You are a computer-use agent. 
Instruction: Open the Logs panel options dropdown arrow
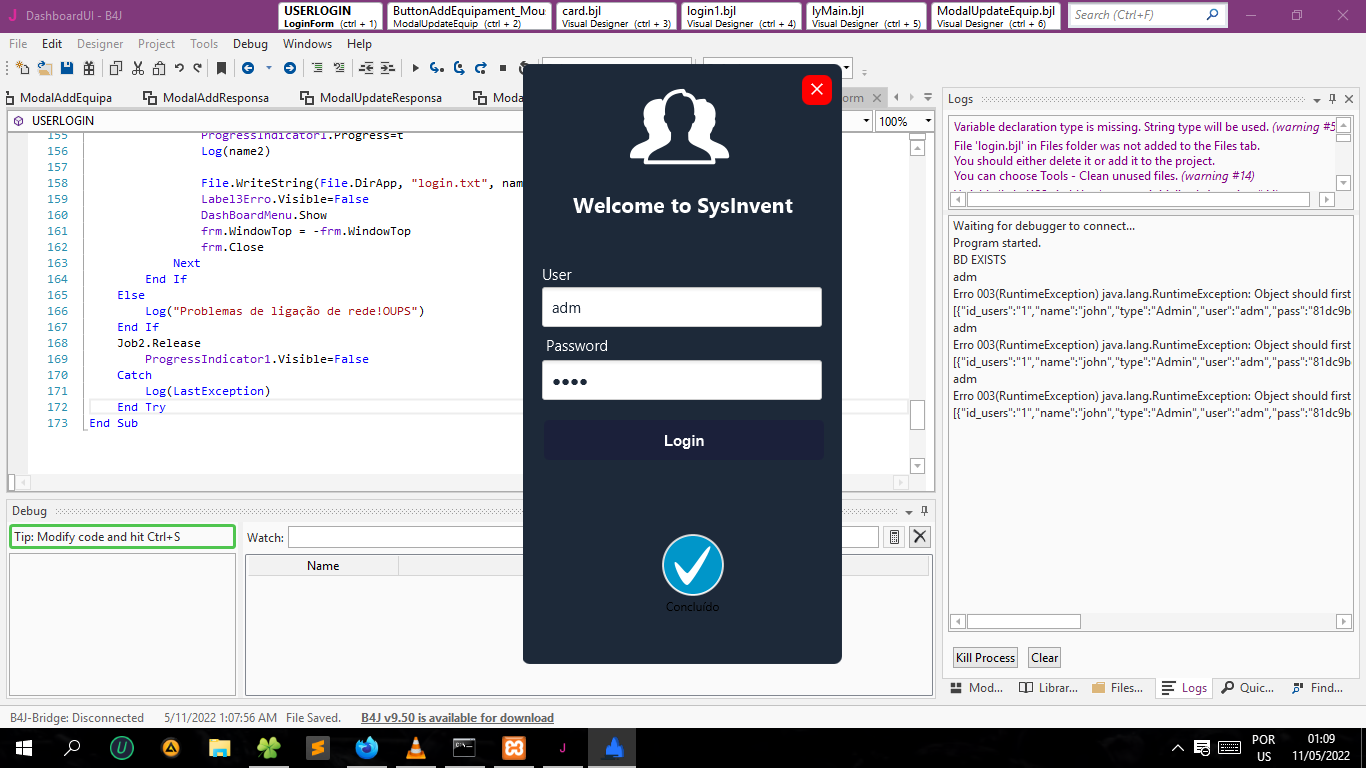click(1317, 100)
